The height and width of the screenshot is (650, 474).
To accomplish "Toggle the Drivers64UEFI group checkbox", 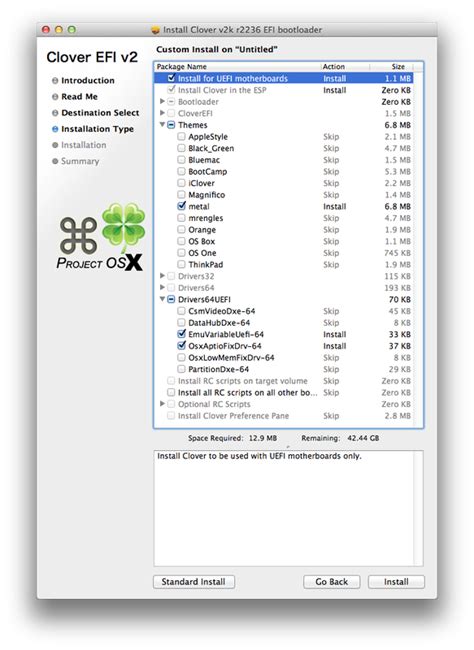I will click(171, 299).
